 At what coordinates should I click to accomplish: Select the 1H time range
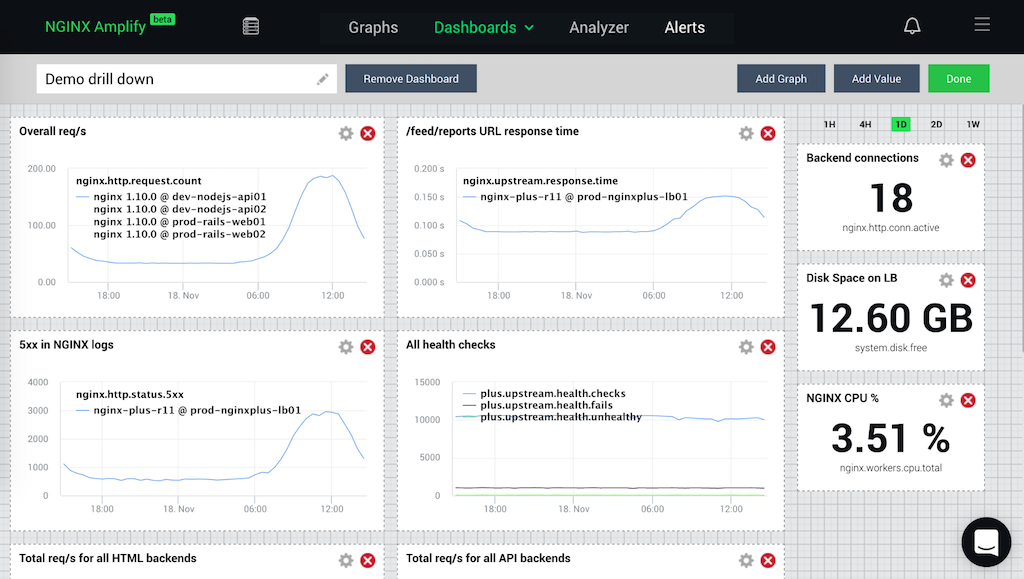tap(829, 125)
